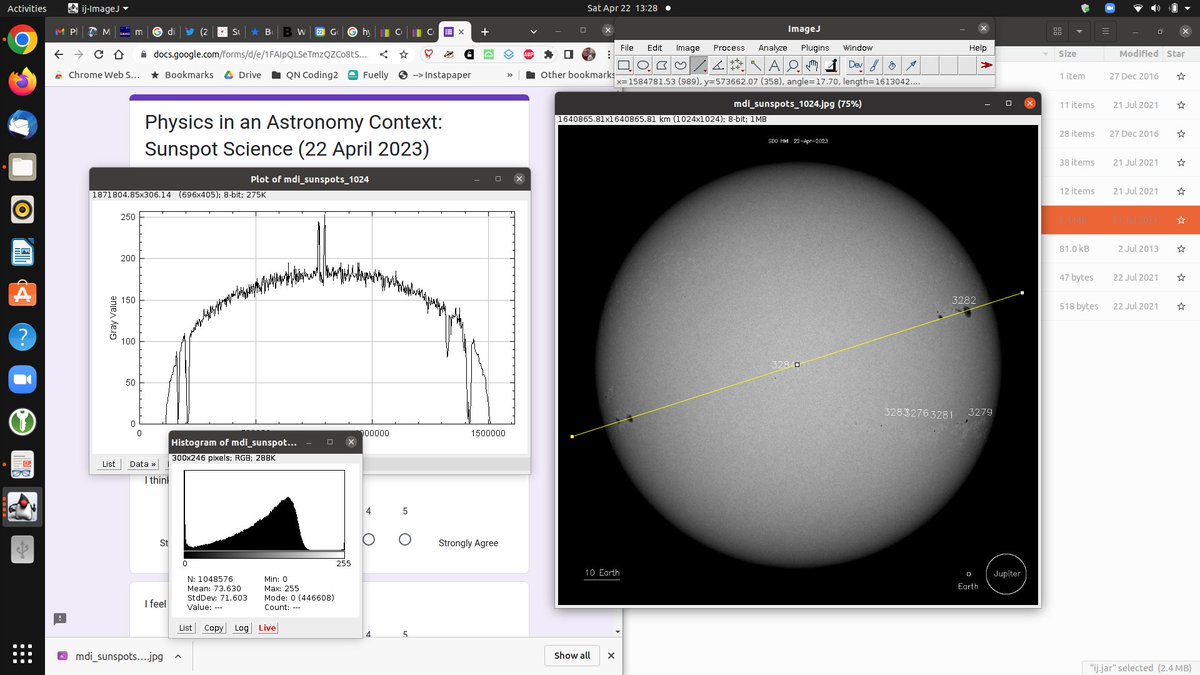The image size is (1200, 675).
Task: Click the Log button in Histogram window
Action: click(x=241, y=628)
